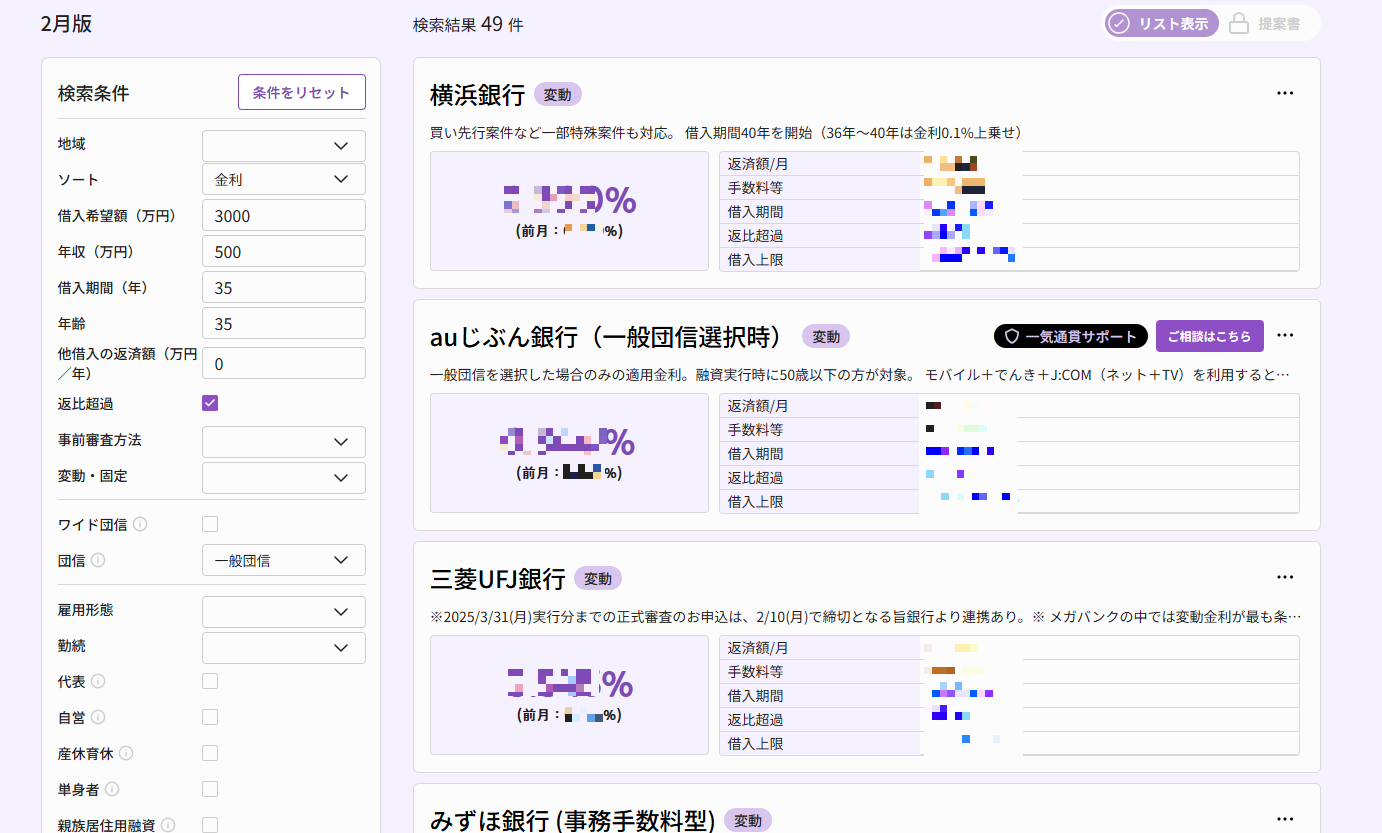
Task: Click the info icon beside 代表
Action: pos(98,681)
